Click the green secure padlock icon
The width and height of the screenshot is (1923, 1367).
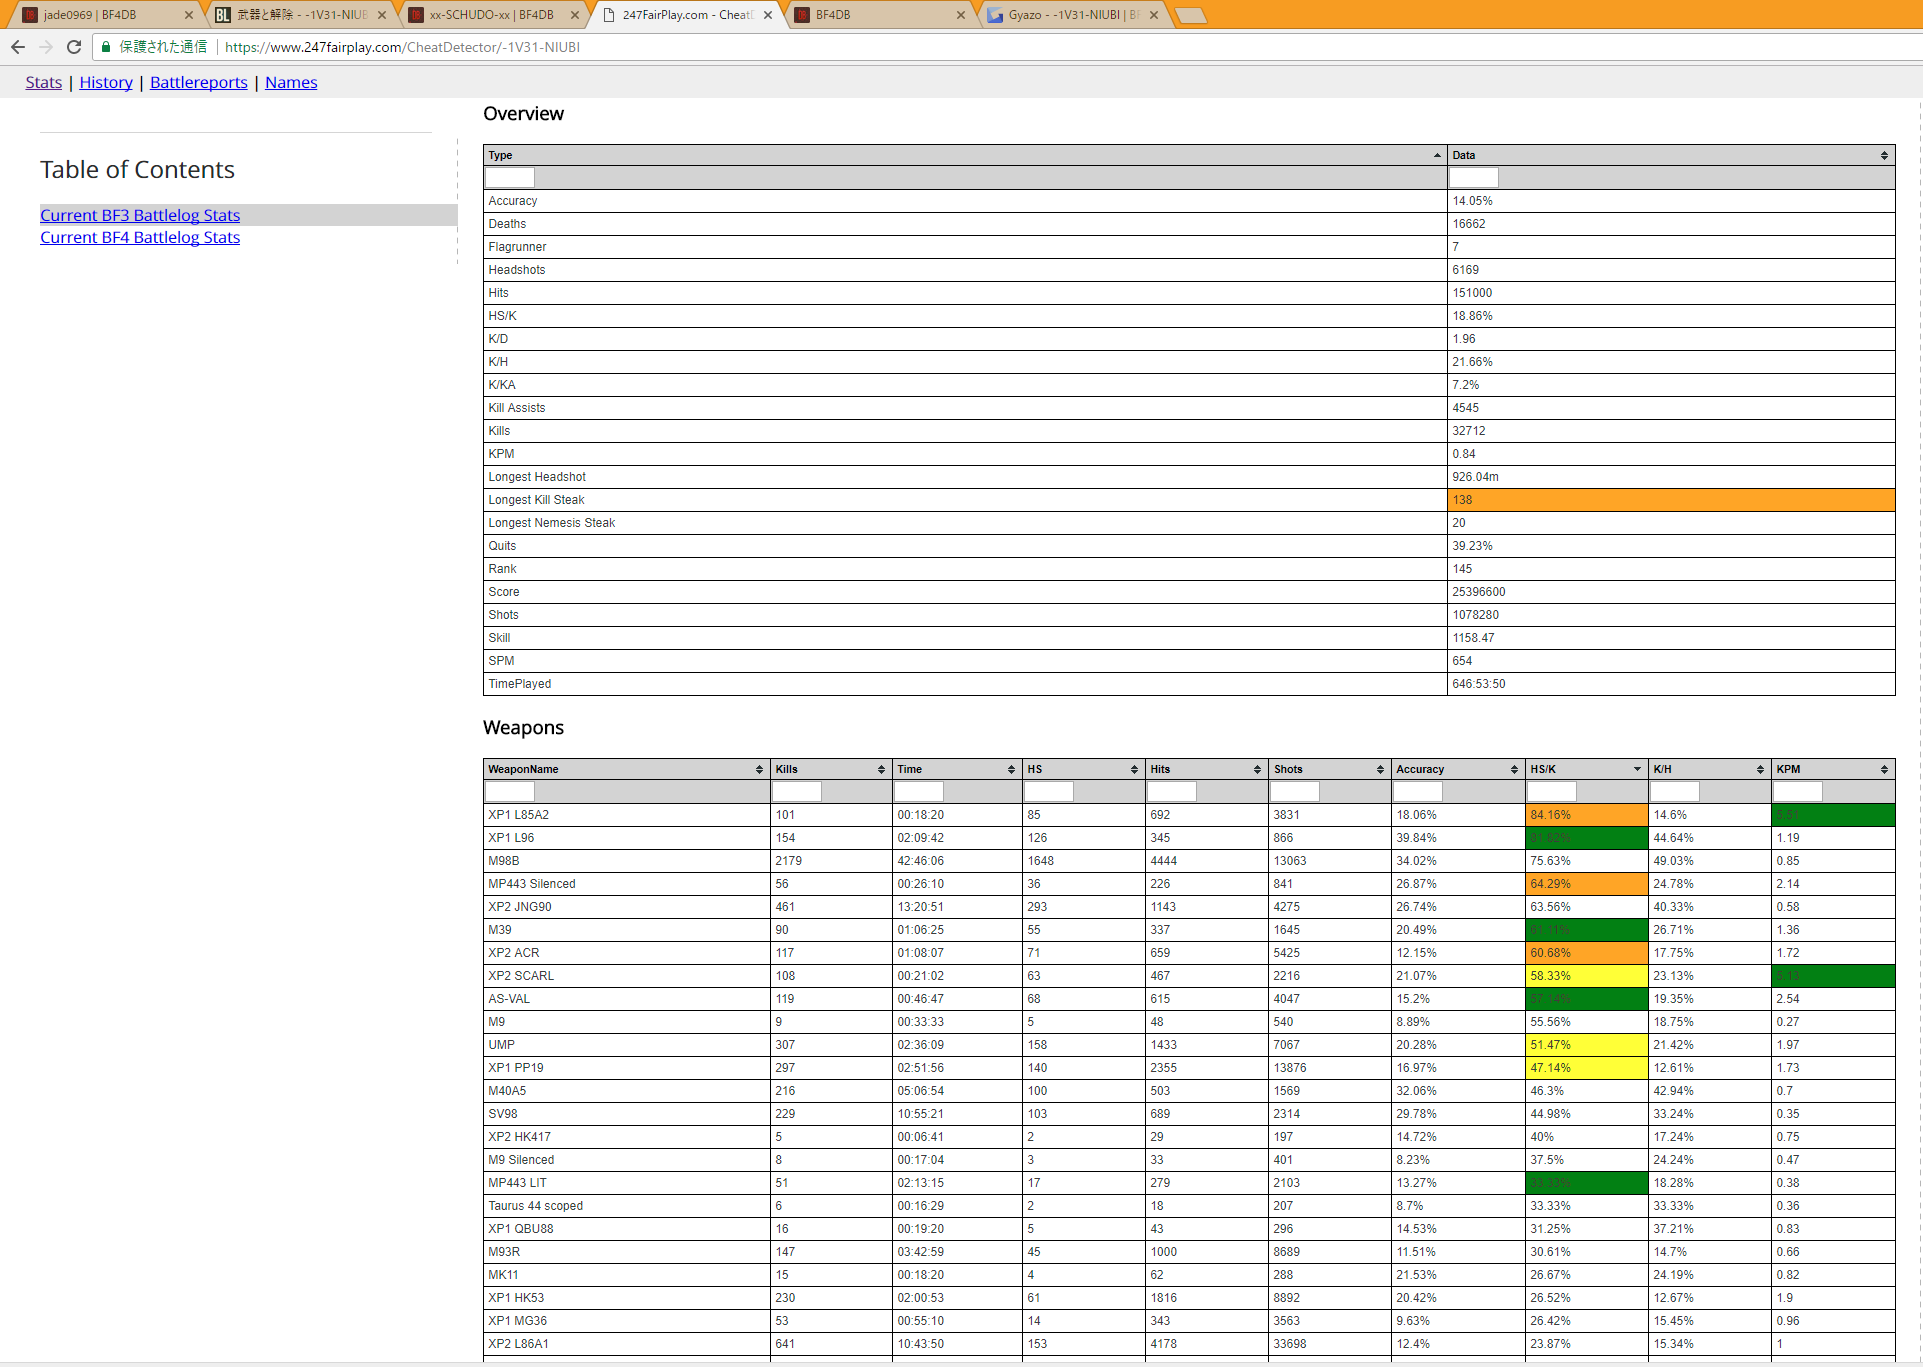pyautogui.click(x=106, y=47)
